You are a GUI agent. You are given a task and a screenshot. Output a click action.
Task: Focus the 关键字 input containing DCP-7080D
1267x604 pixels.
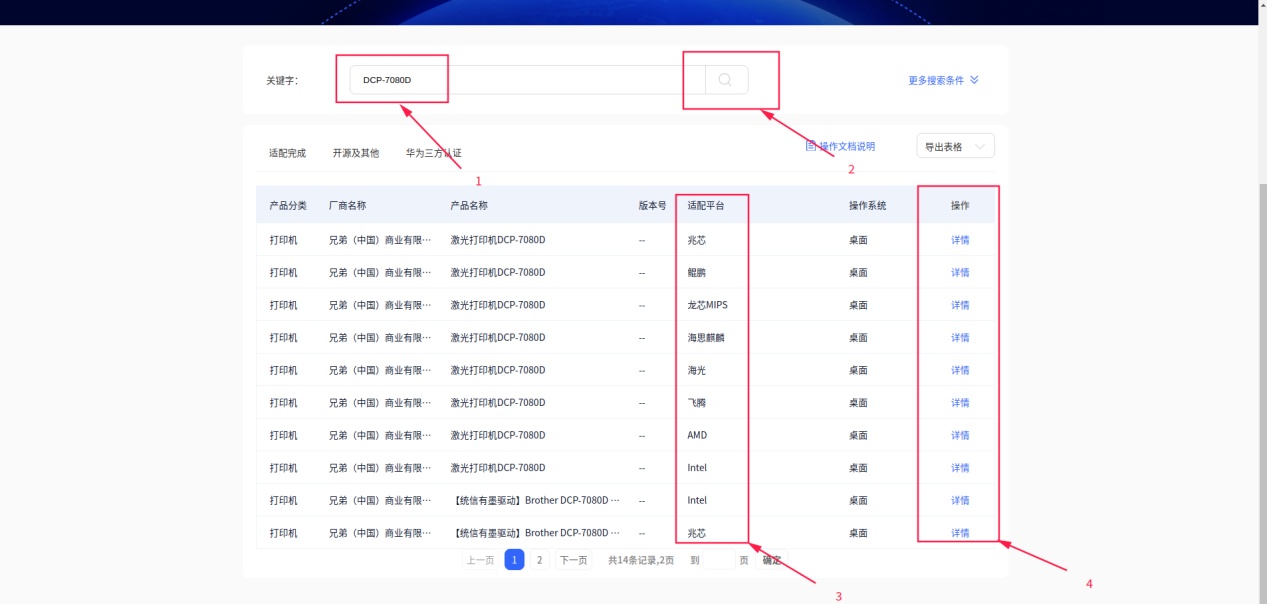click(x=527, y=80)
